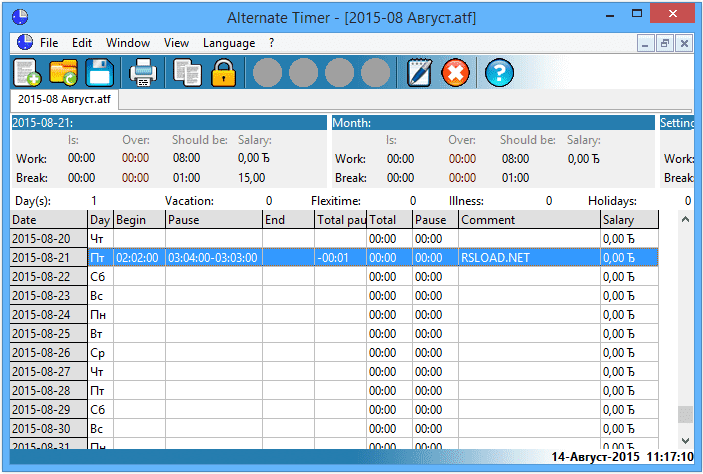Click the Comment column header
The height and width of the screenshot is (474, 703).
528,219
